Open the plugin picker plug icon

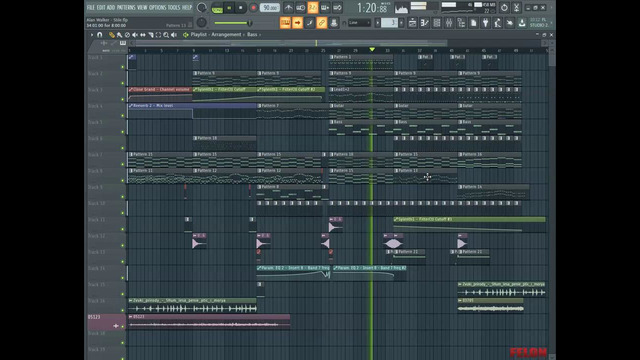tap(485, 23)
